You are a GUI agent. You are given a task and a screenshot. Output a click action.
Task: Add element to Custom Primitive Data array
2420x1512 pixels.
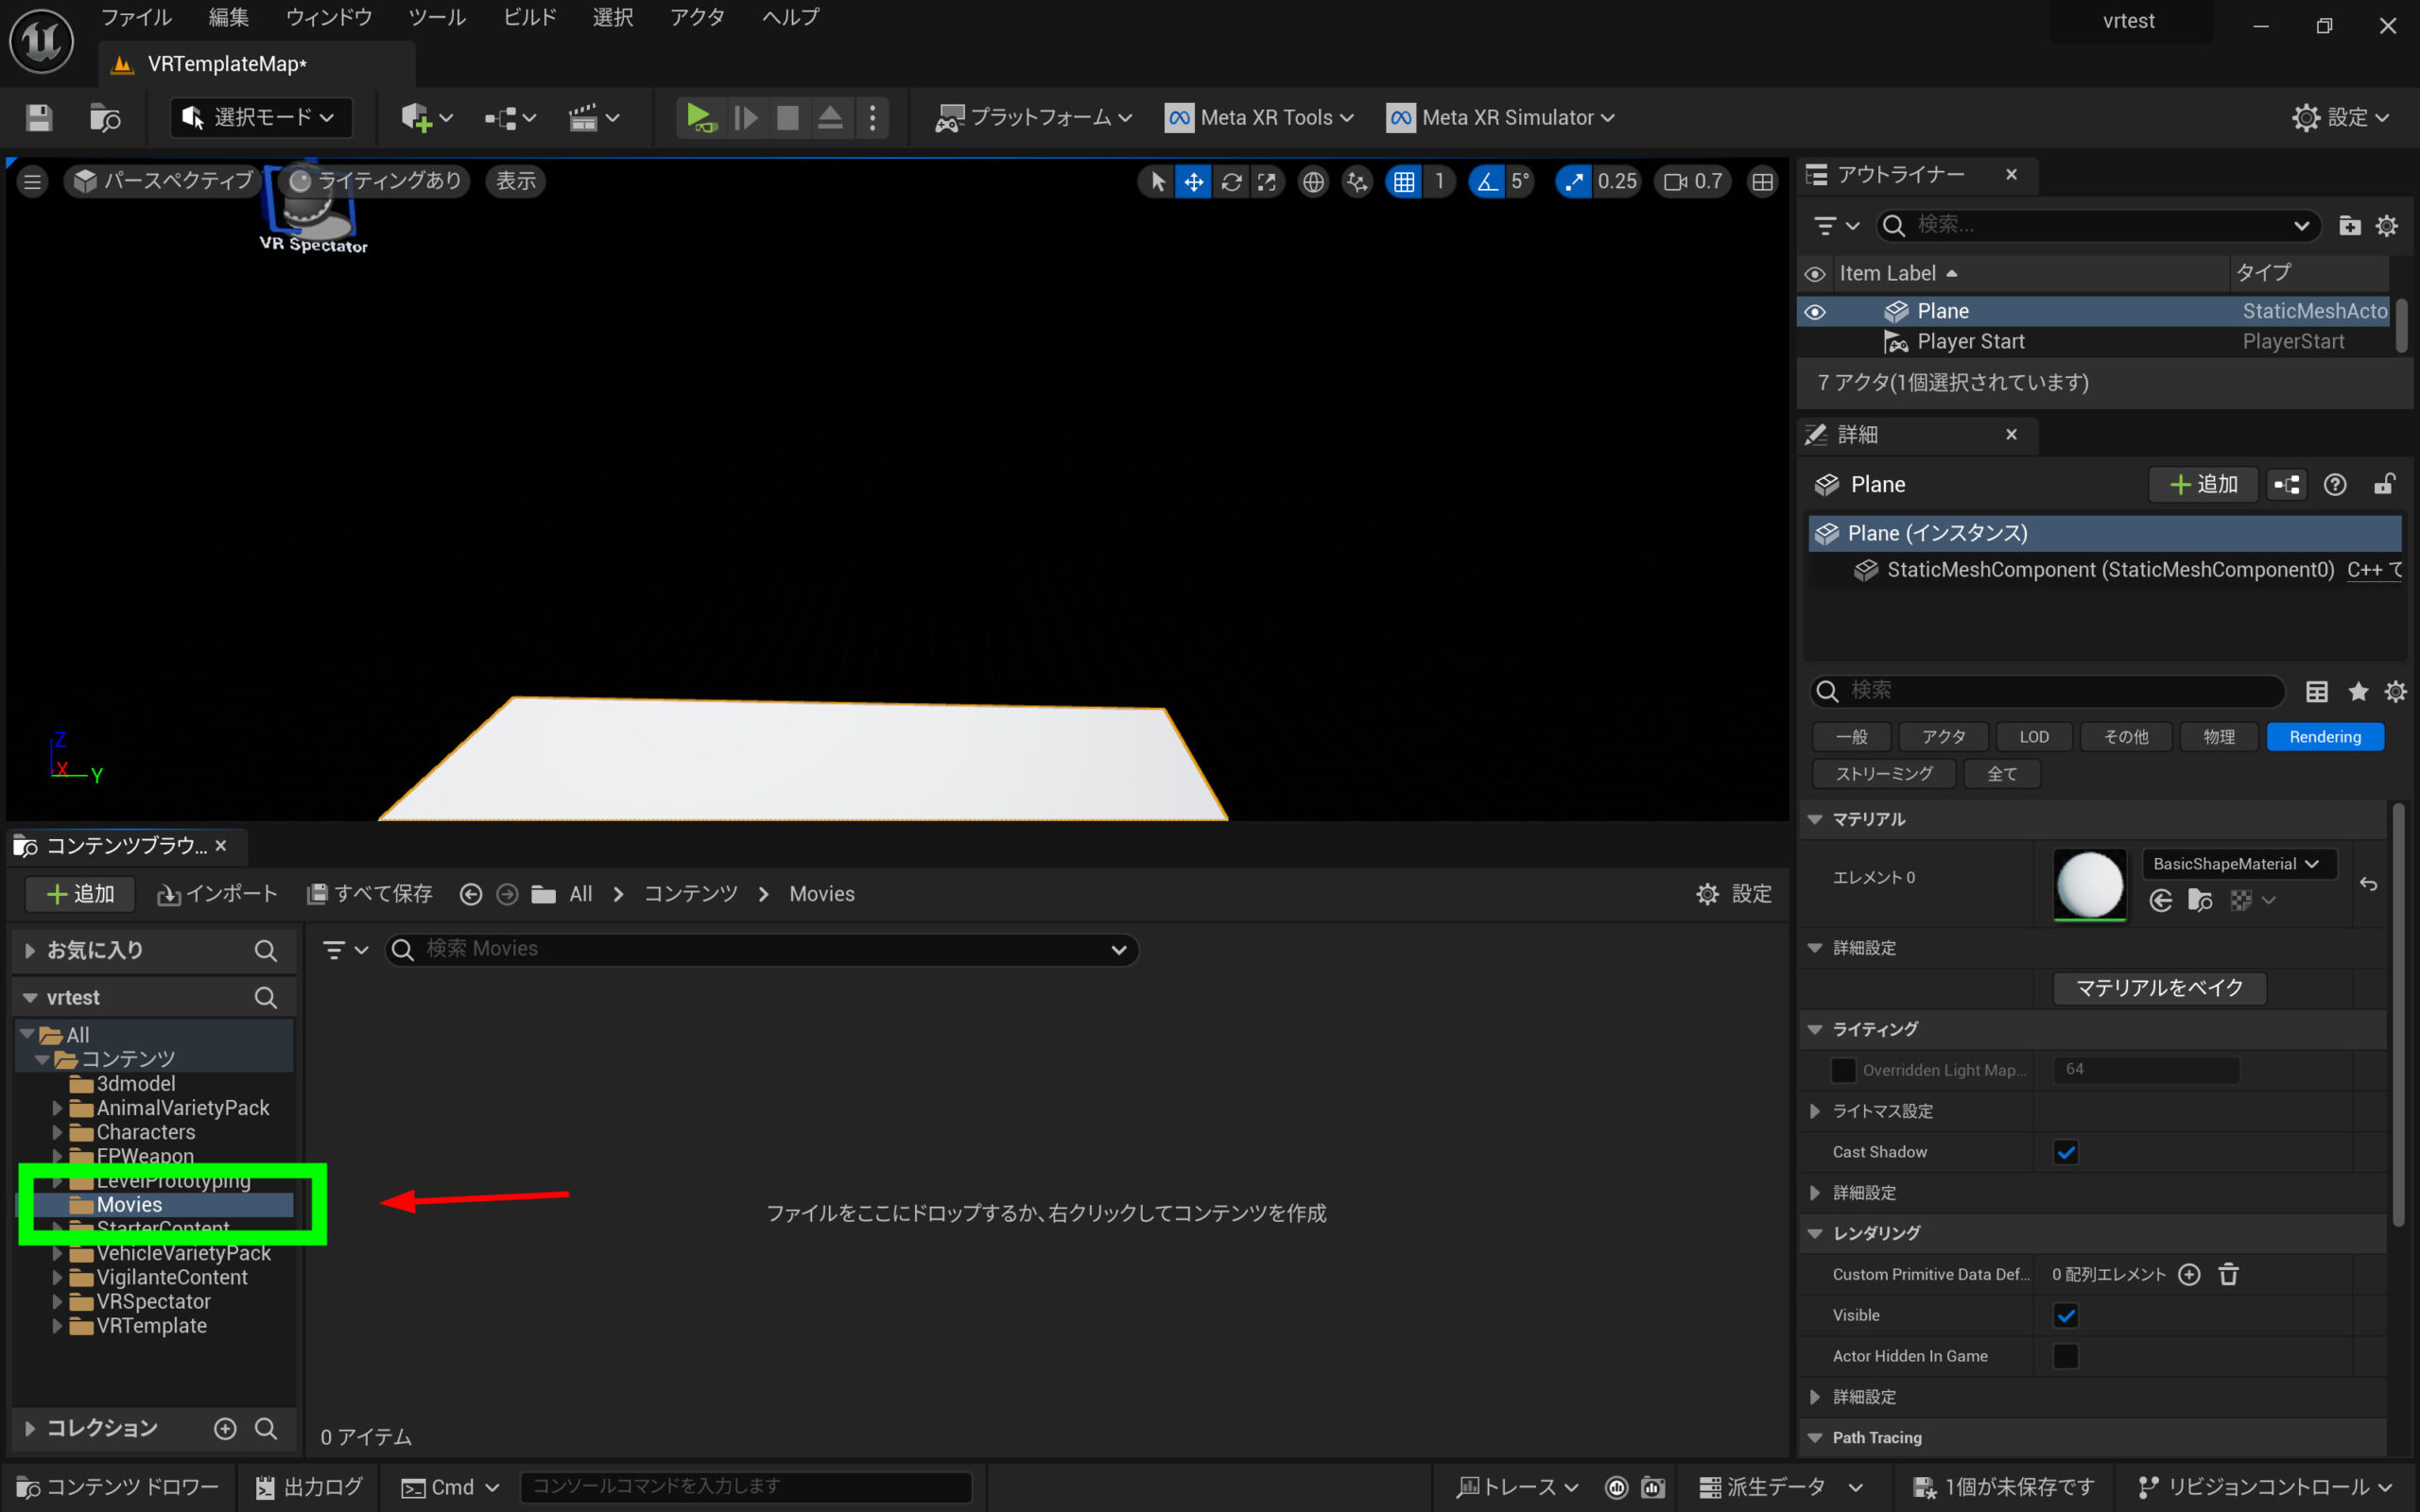2189,1274
